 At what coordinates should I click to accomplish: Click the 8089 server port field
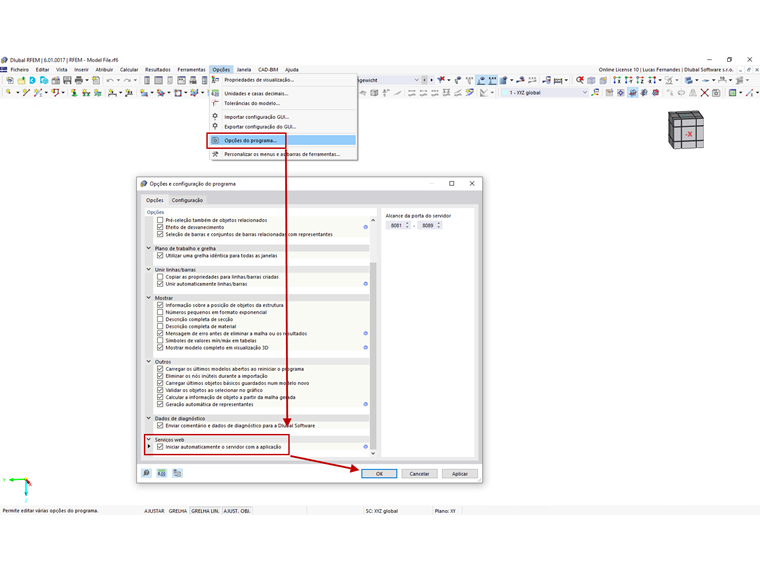point(427,225)
